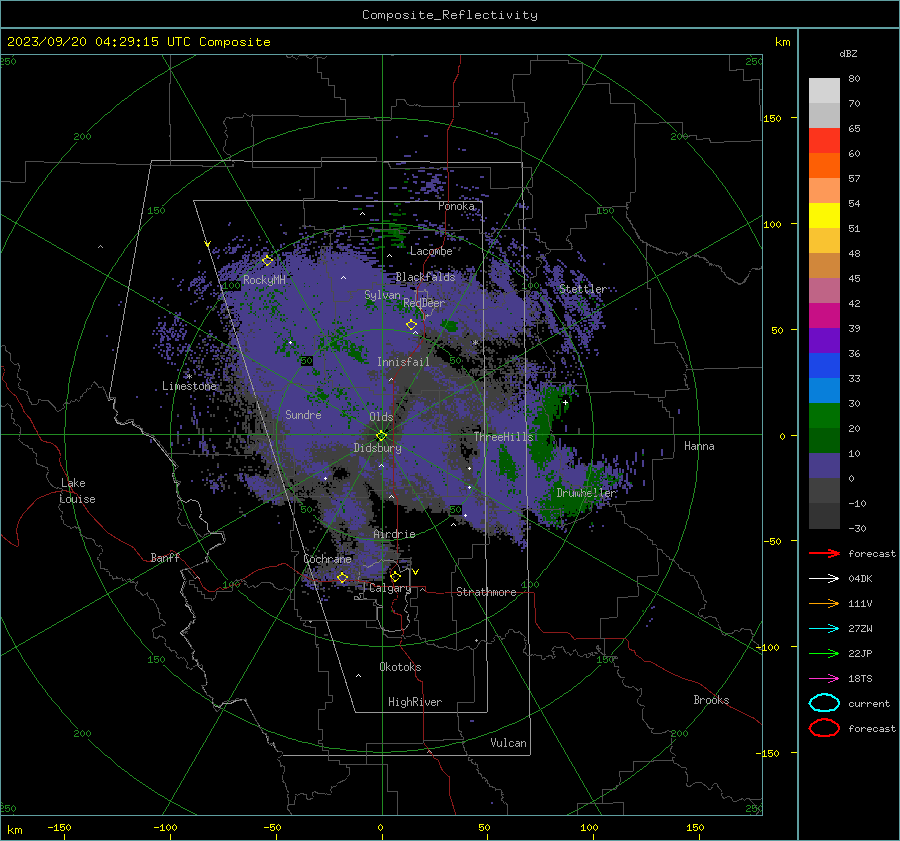Image resolution: width=900 pixels, height=841 pixels.
Task: Click yellow diamond marker below Cochrane
Action: [342, 577]
